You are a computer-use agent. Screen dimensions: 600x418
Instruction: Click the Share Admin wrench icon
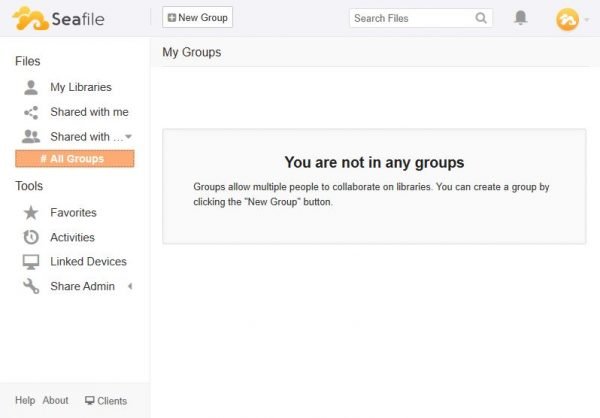pos(31,286)
